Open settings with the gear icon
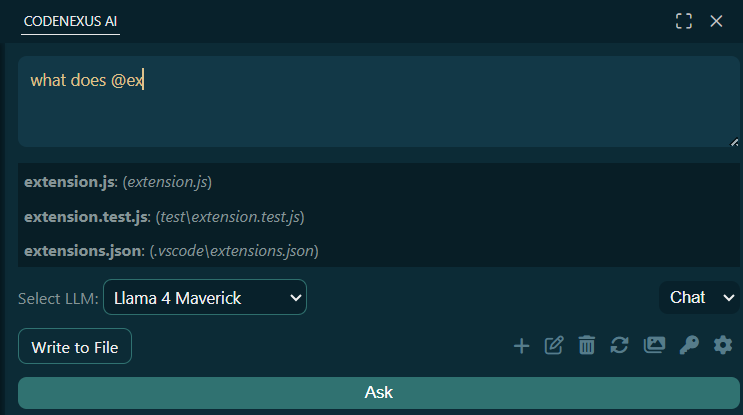This screenshot has width=743, height=415. 722,346
